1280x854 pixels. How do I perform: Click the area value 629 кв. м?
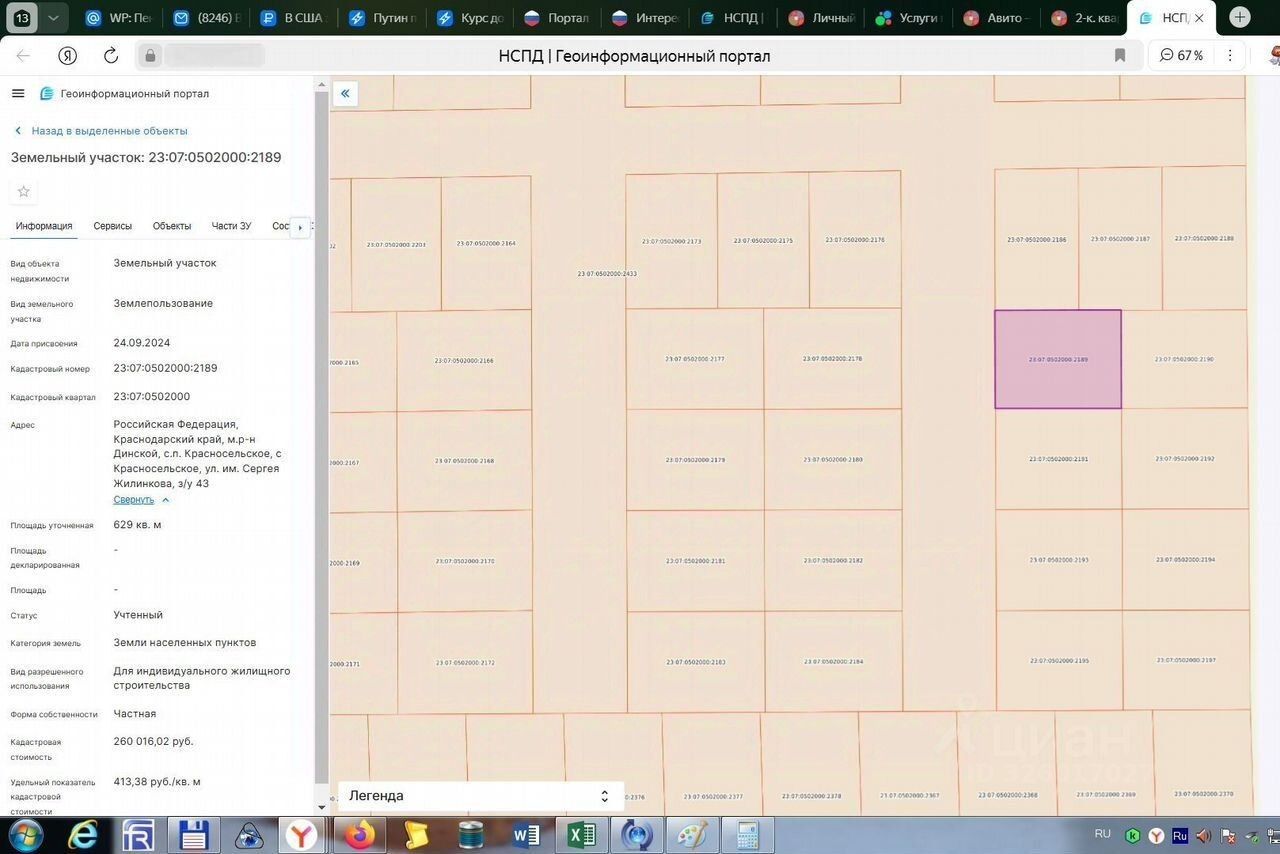tap(138, 525)
